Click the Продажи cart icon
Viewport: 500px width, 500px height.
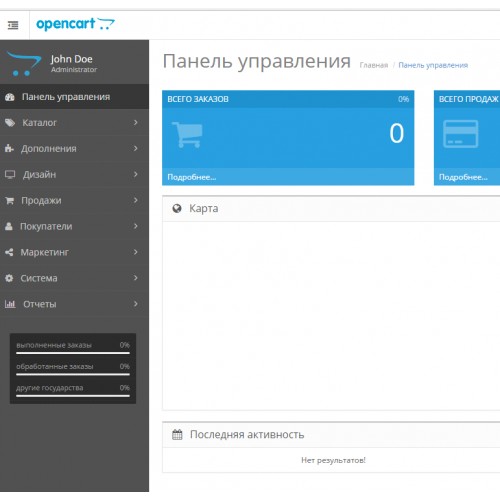(x=10, y=200)
